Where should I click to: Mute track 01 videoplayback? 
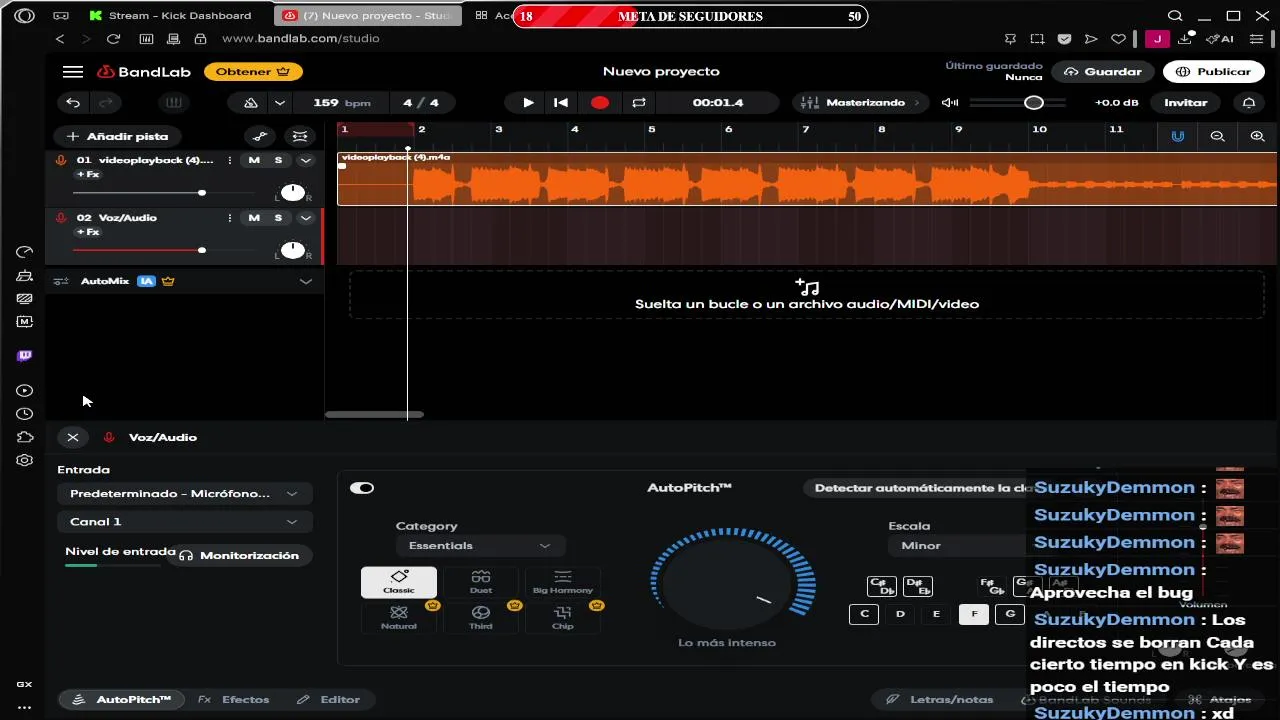pos(254,160)
